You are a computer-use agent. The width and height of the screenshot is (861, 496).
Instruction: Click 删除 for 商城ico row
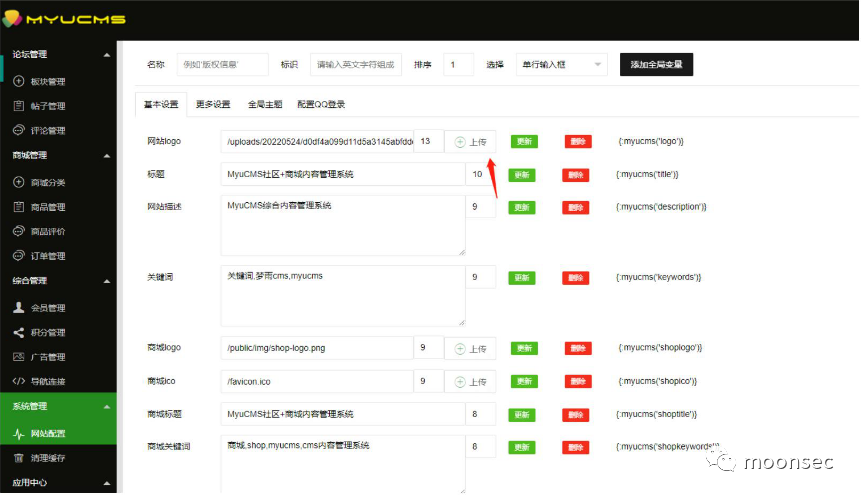click(x=578, y=381)
